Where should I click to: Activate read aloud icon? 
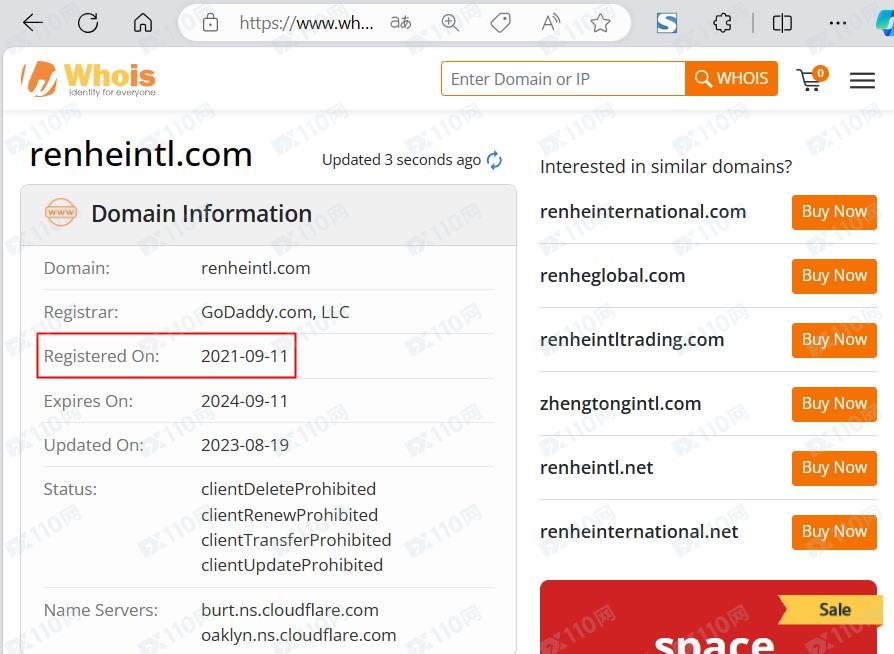click(x=550, y=23)
